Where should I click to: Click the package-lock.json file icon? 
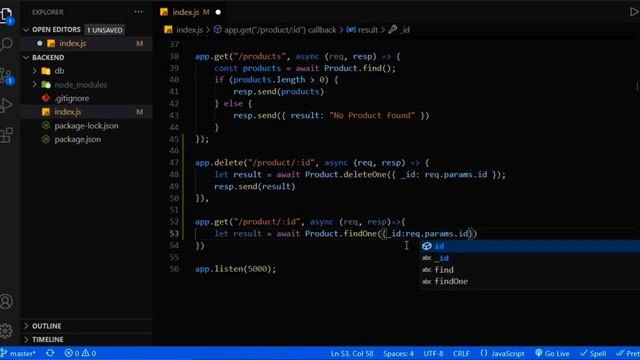point(46,126)
